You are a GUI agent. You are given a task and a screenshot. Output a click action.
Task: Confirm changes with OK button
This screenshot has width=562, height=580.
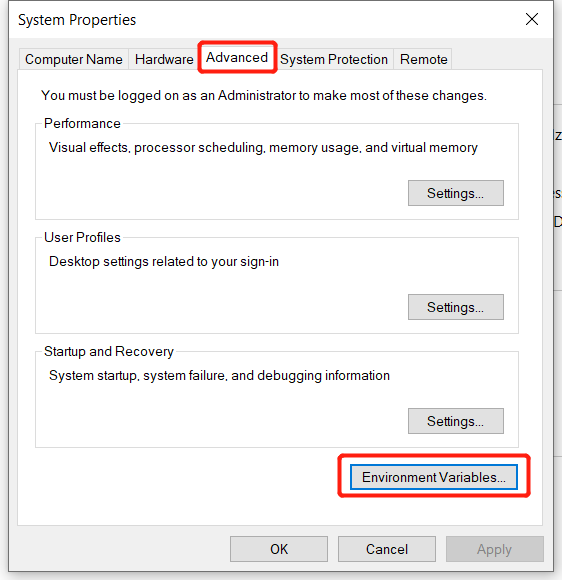coord(279,549)
